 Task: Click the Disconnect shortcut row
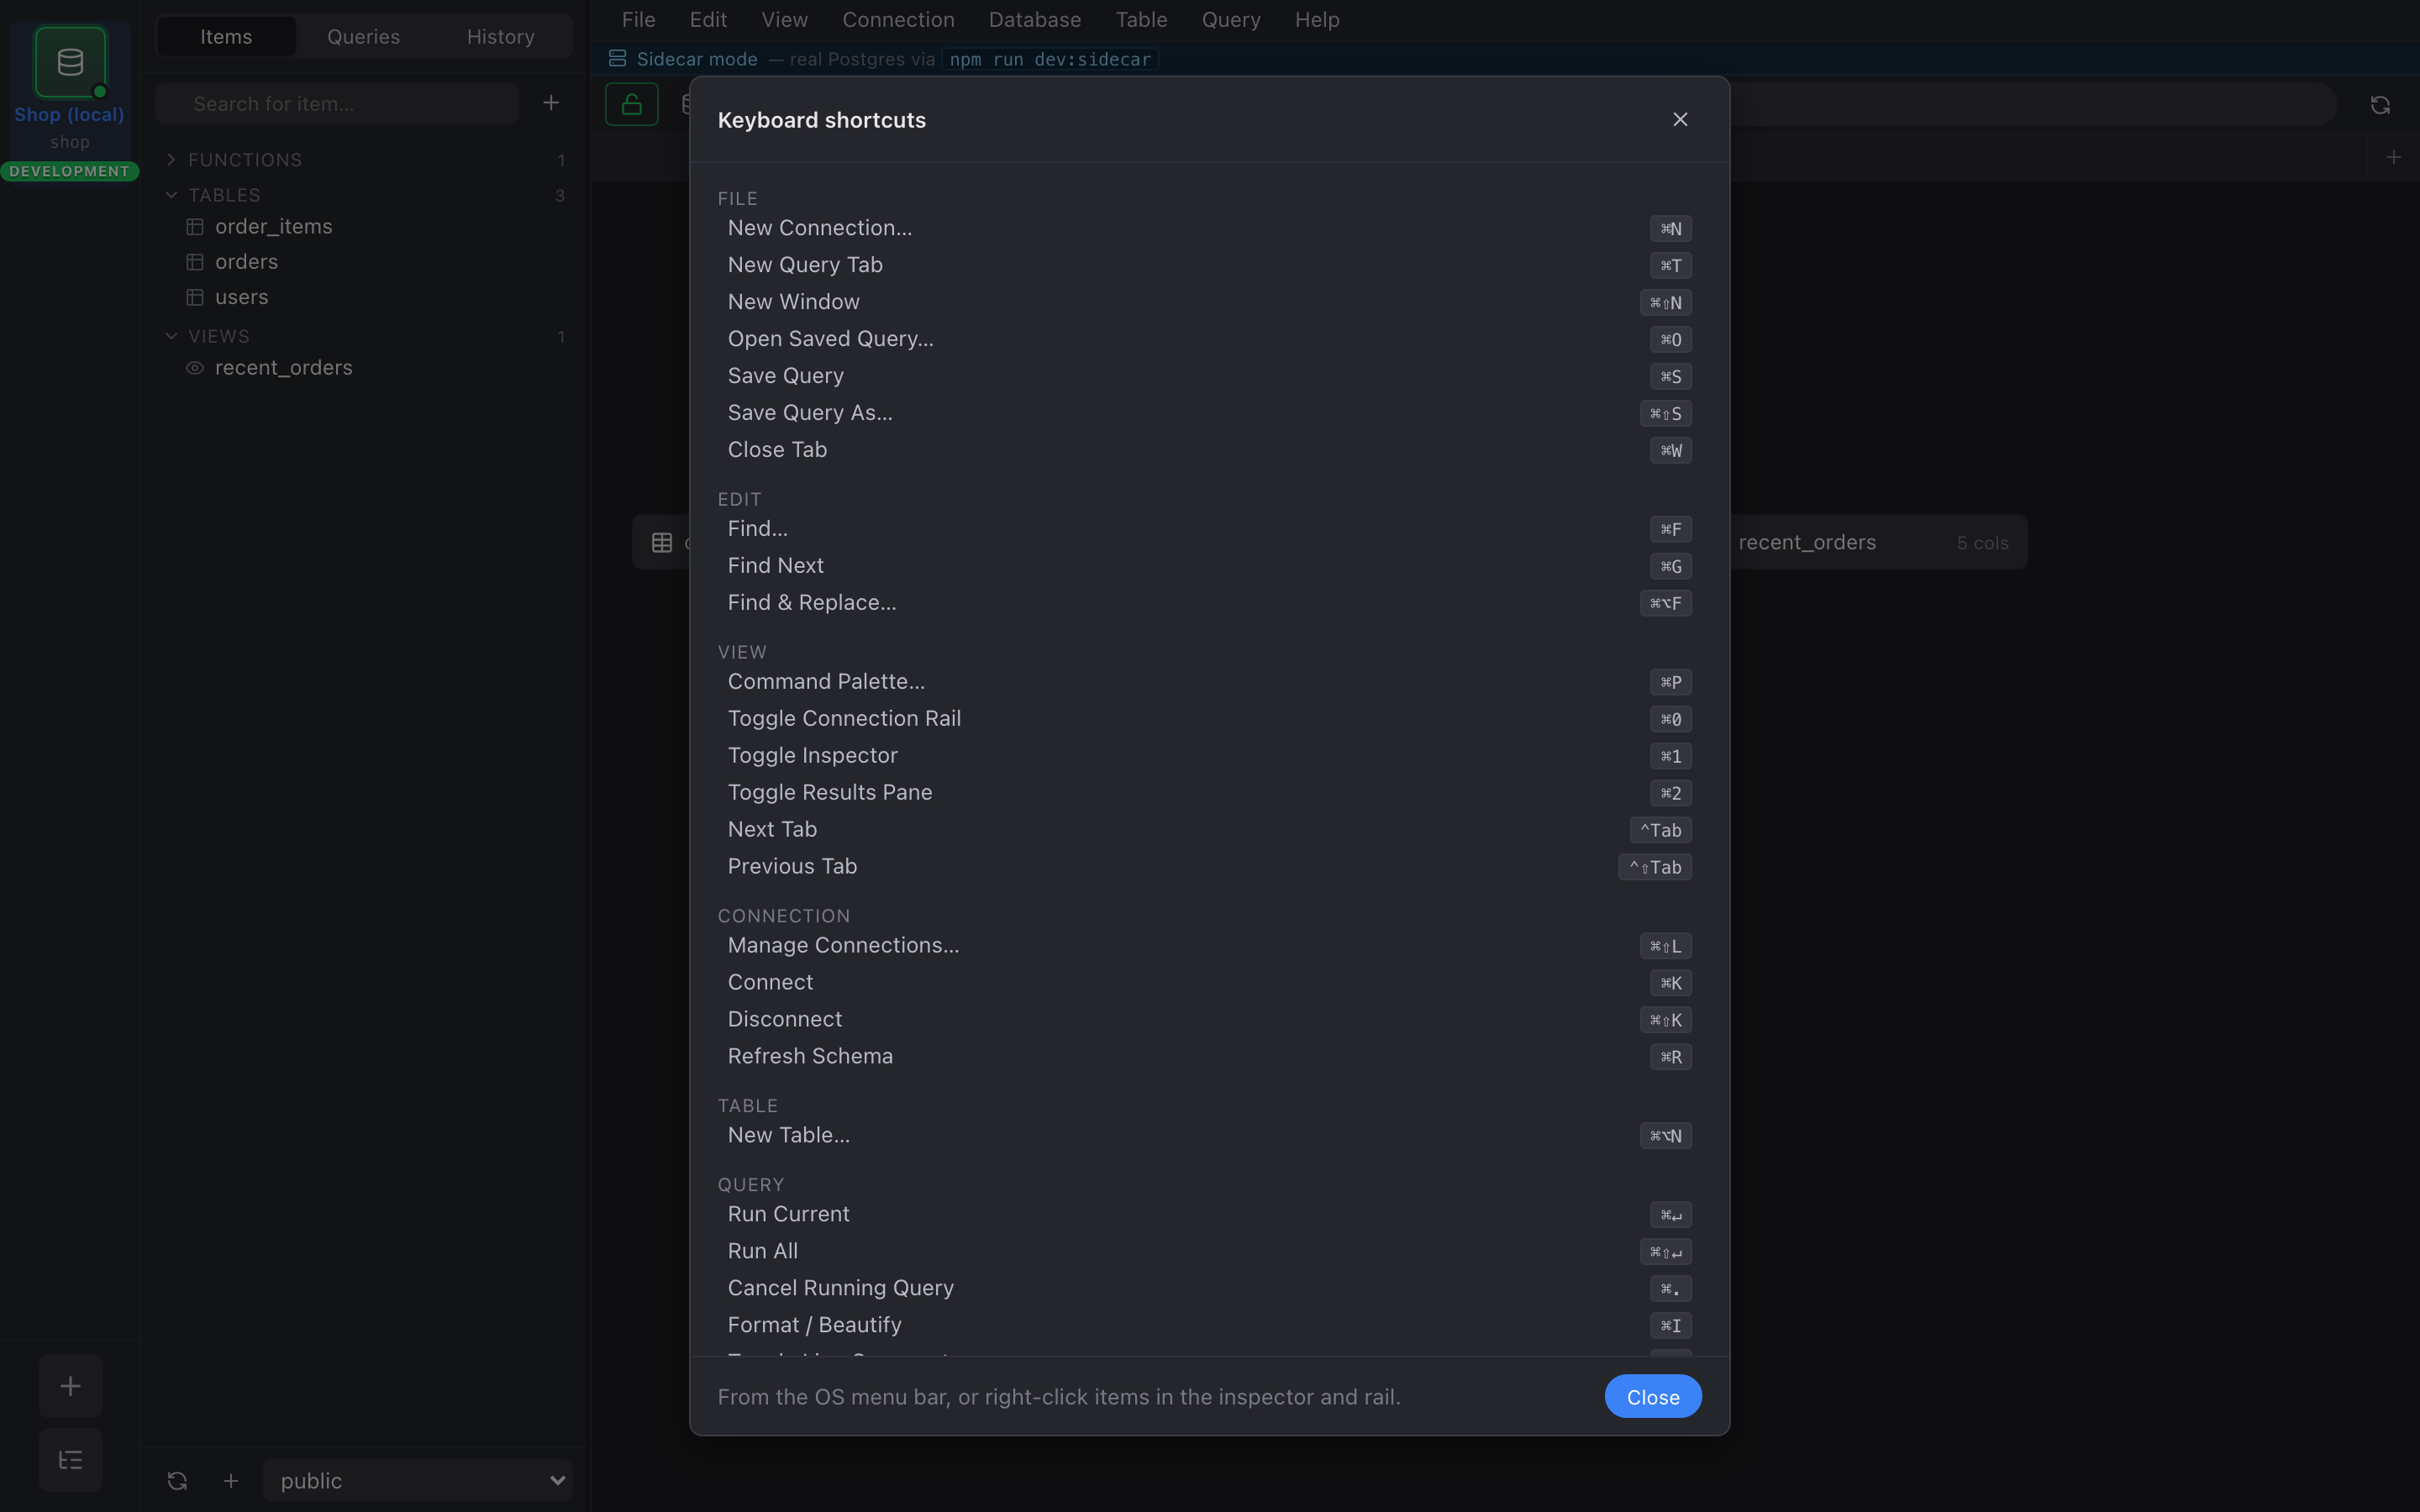pyautogui.click(x=1209, y=1020)
